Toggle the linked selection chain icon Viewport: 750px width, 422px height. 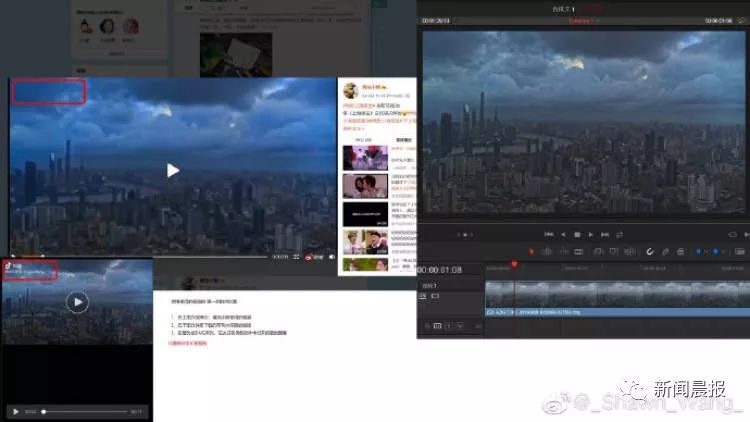(x=665, y=252)
